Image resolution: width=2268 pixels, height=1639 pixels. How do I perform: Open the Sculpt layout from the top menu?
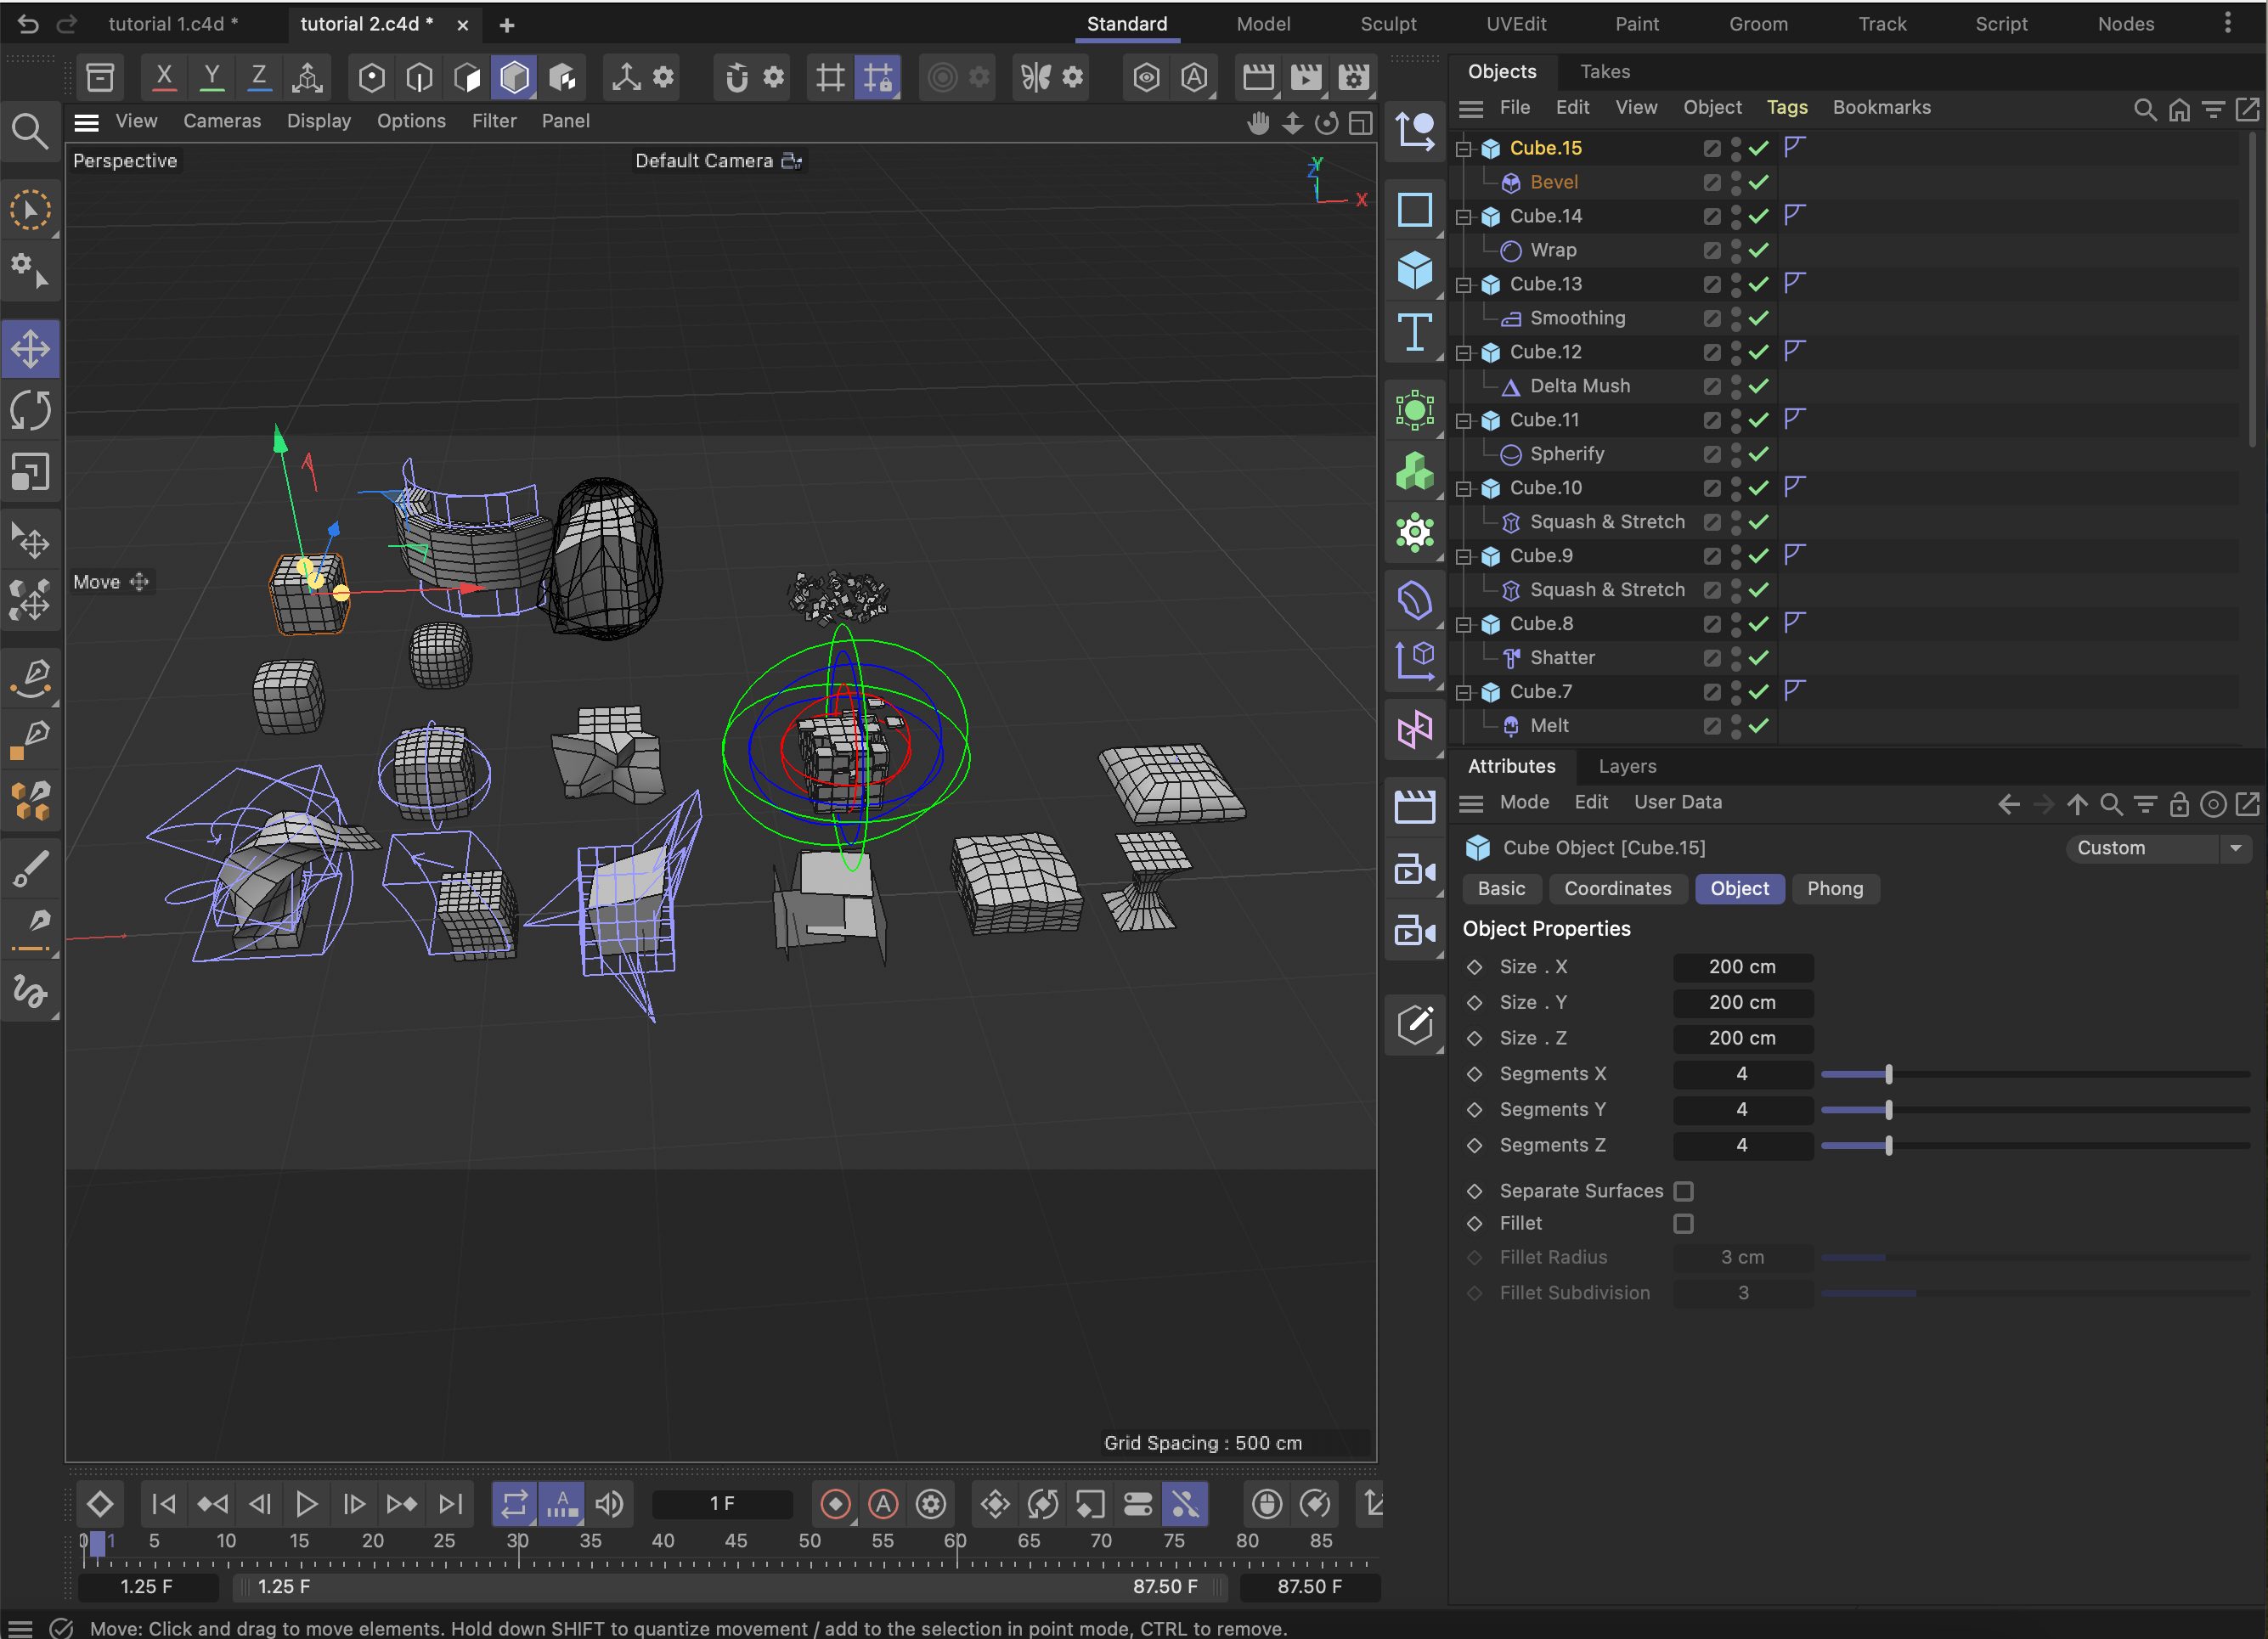[1388, 23]
